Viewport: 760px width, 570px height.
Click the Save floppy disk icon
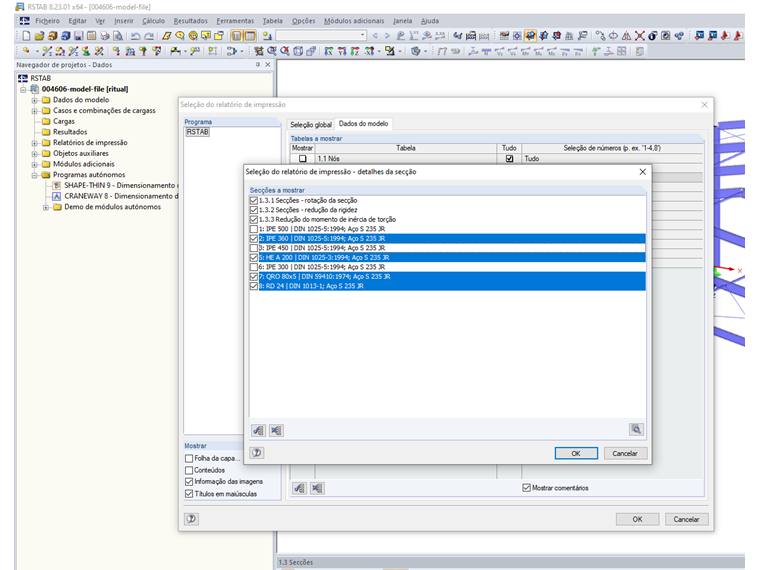[x=78, y=36]
